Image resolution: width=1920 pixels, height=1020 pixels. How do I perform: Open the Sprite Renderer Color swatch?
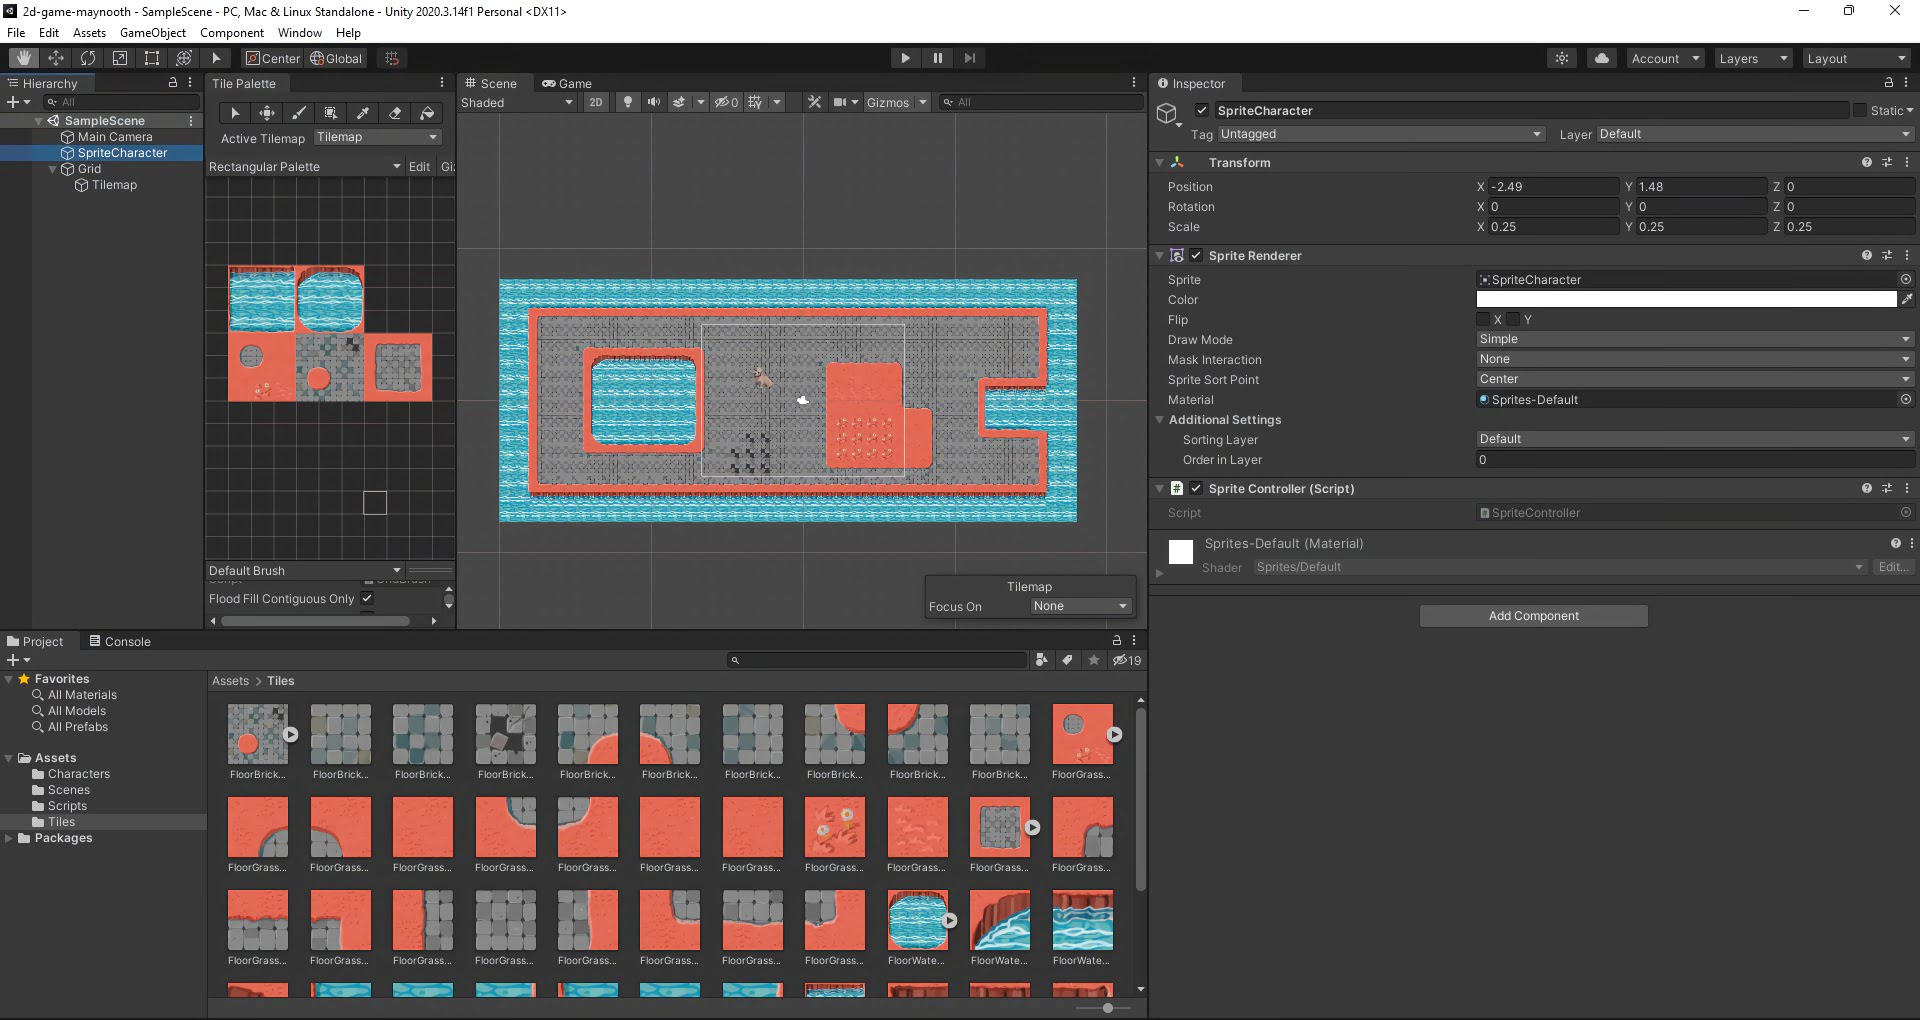(1686, 299)
